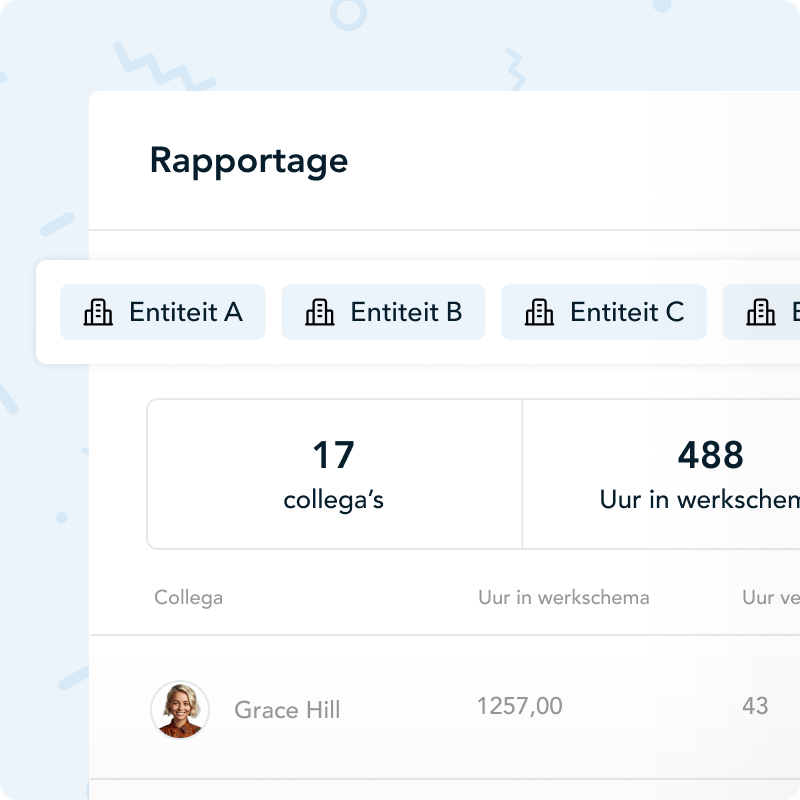The width and height of the screenshot is (800, 800).
Task: Click the value 43 in Grace Hill's row
Action: (x=755, y=706)
